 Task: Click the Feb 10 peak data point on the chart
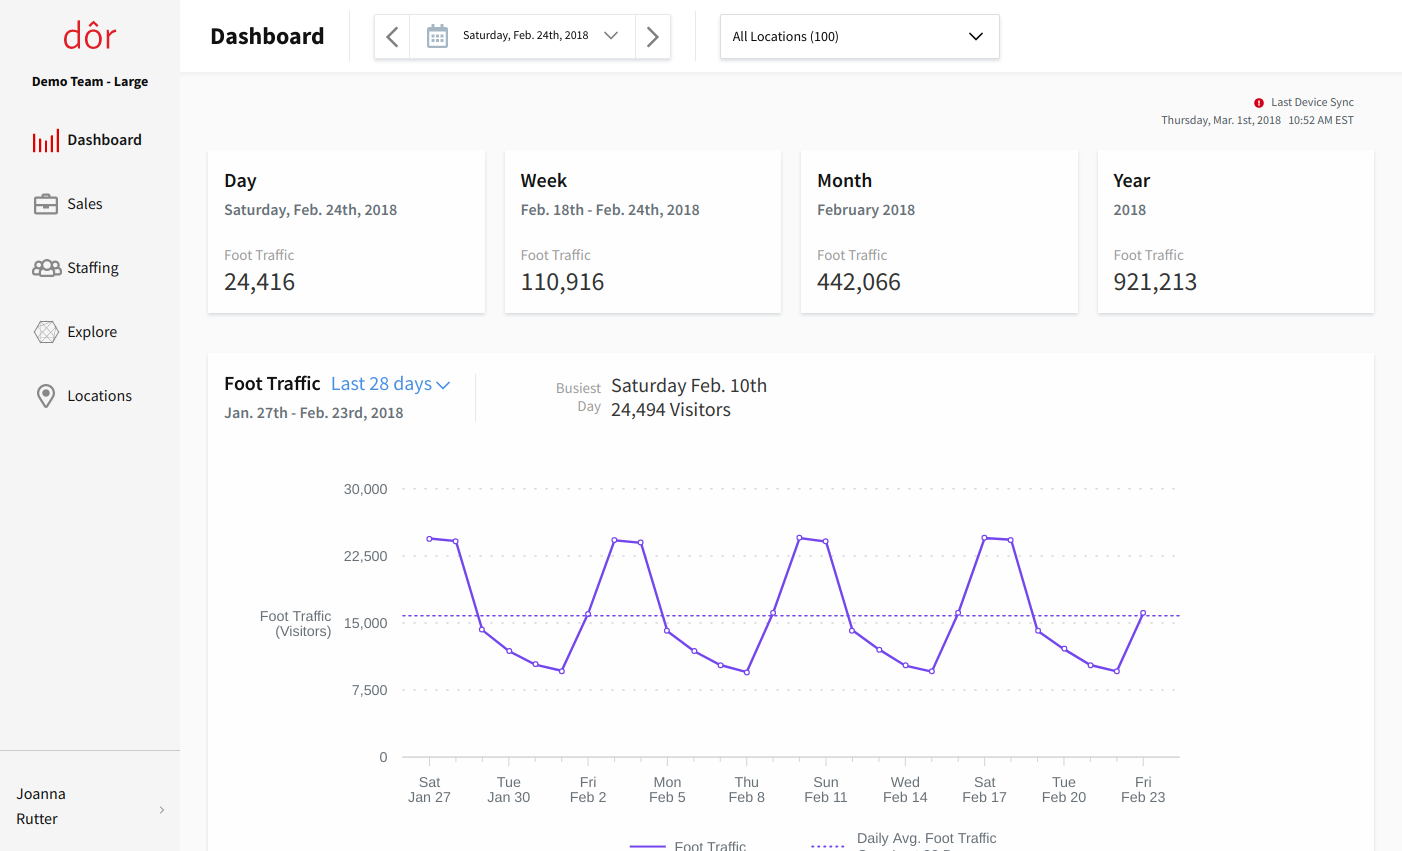pos(800,537)
